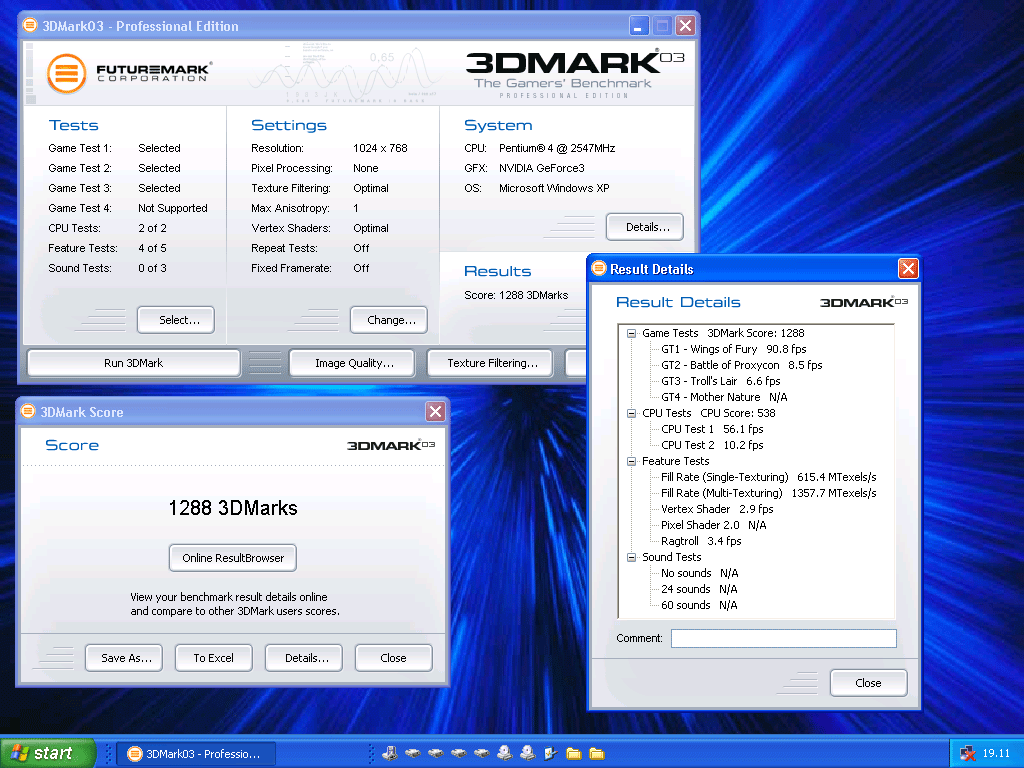
Task: Open the Windows Start menu
Action: click(x=47, y=753)
